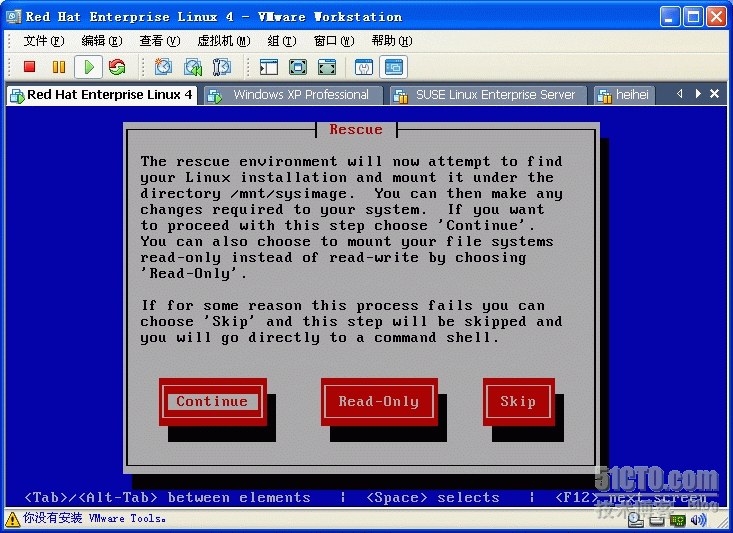Click the 你没有安装 VMware Tools message
The image size is (733, 533).
tap(94, 518)
